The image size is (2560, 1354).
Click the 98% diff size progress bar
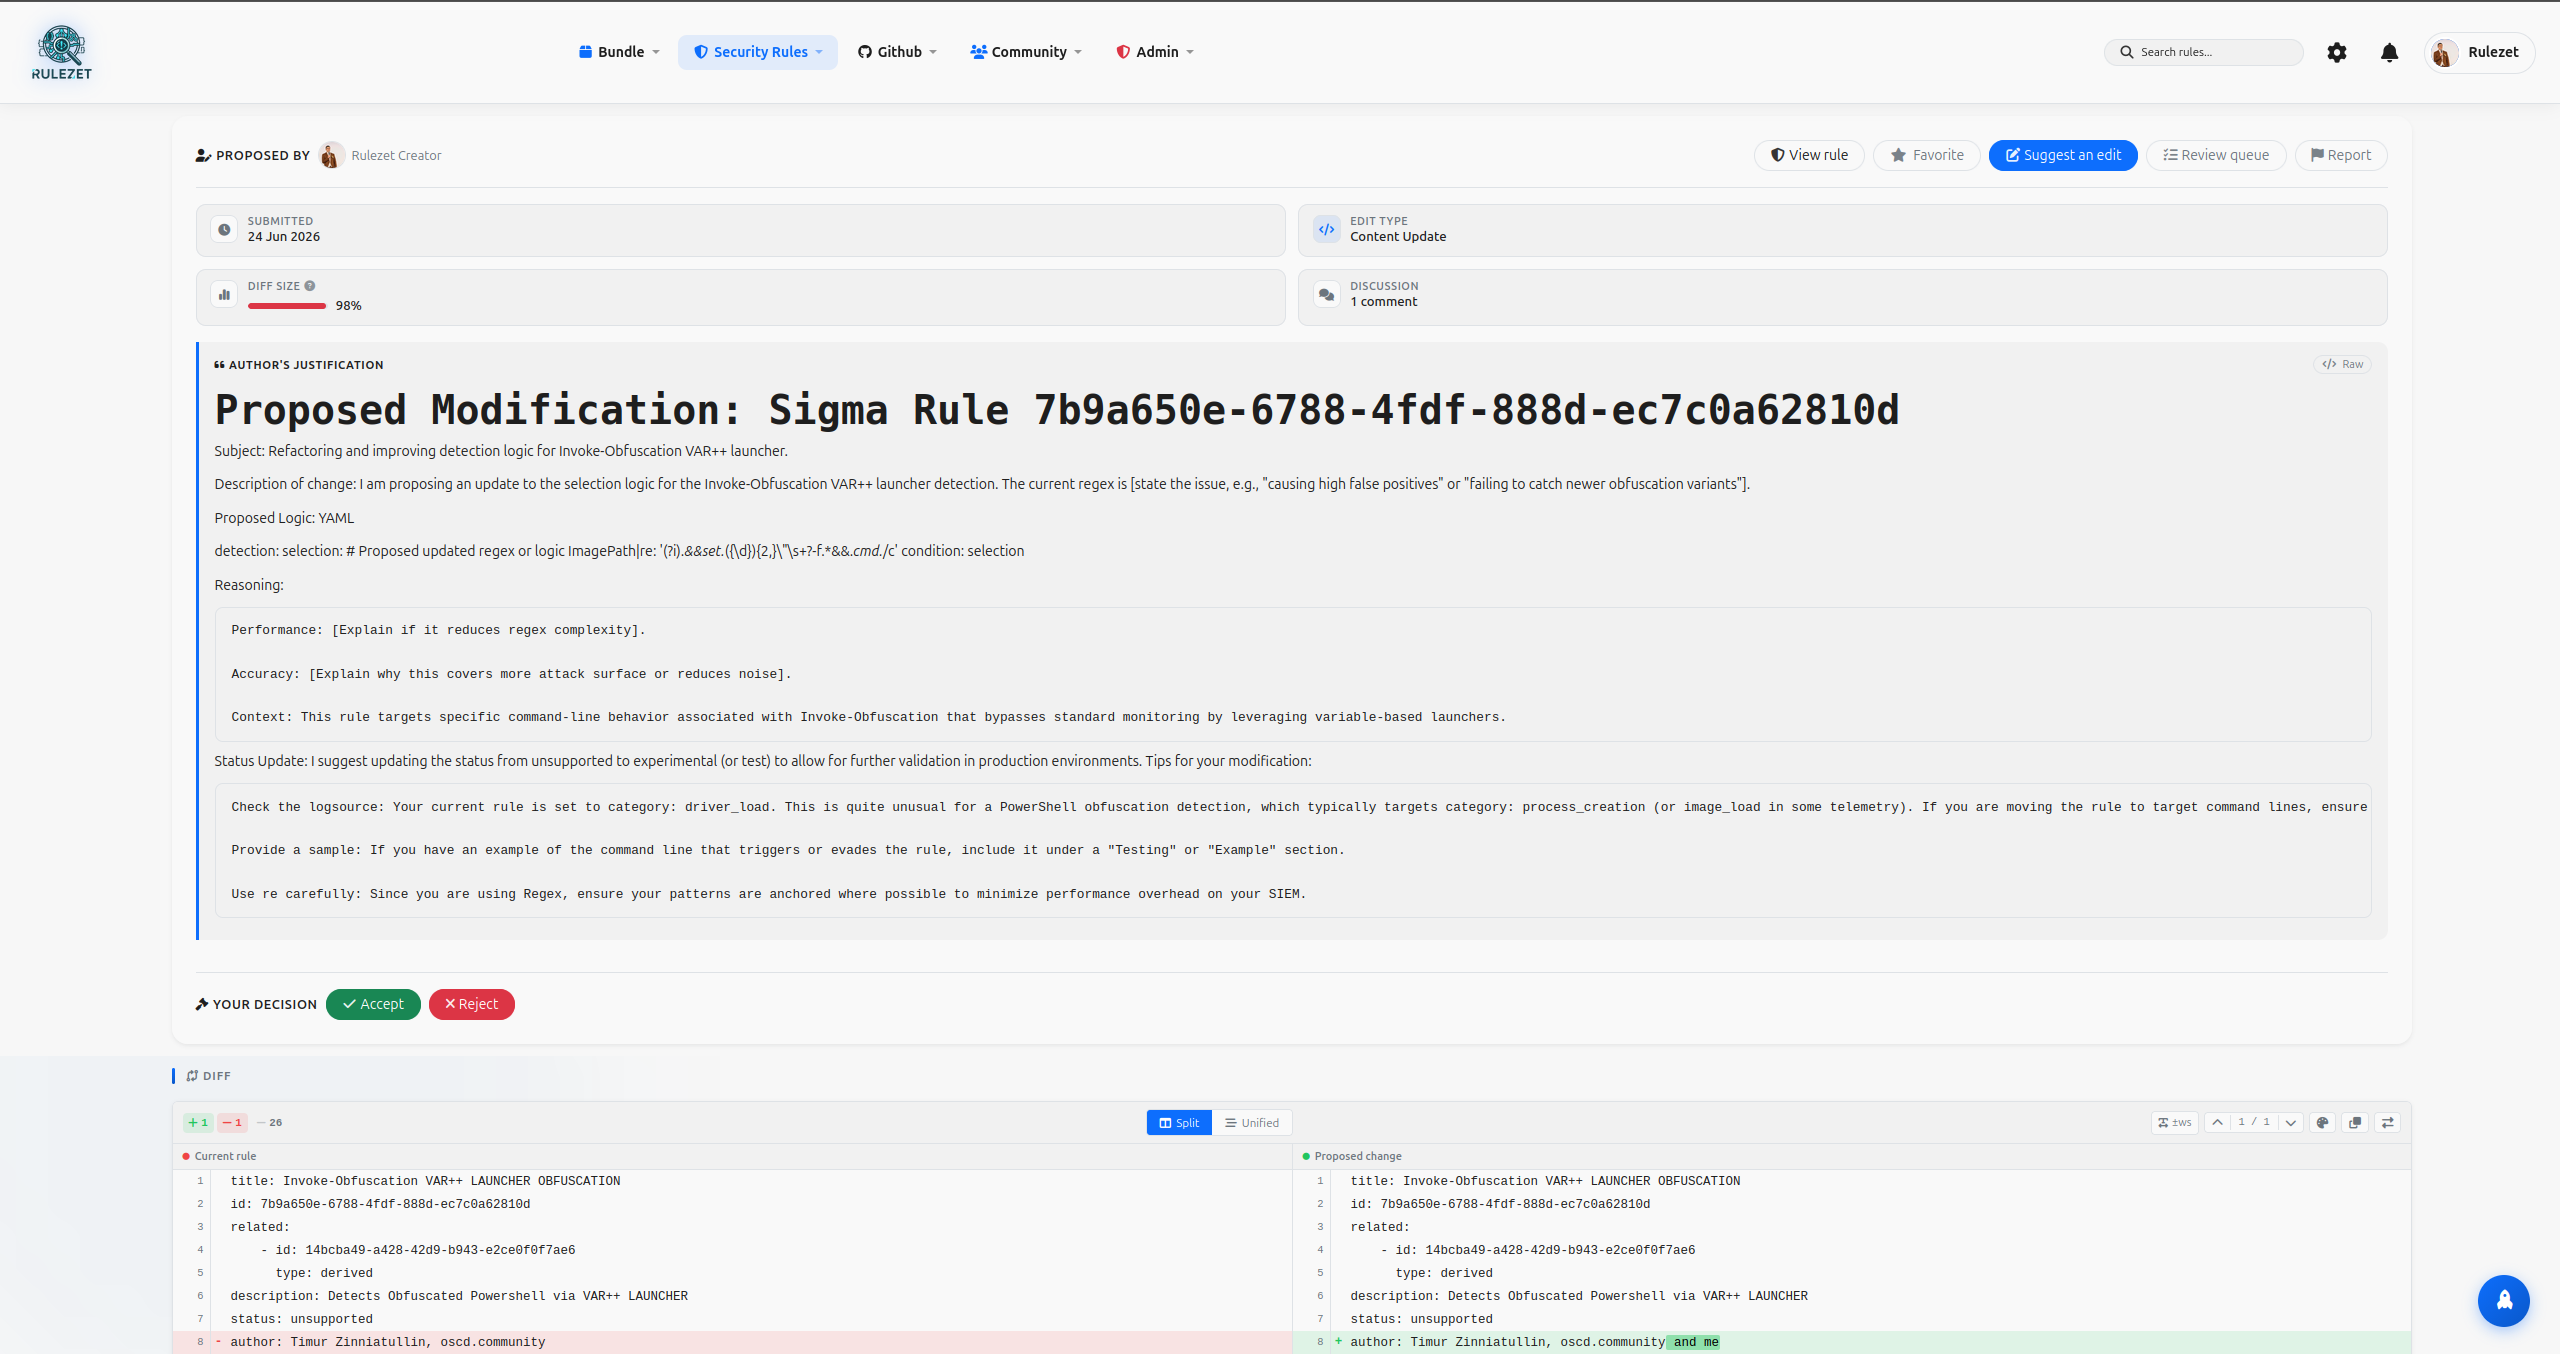(x=287, y=306)
